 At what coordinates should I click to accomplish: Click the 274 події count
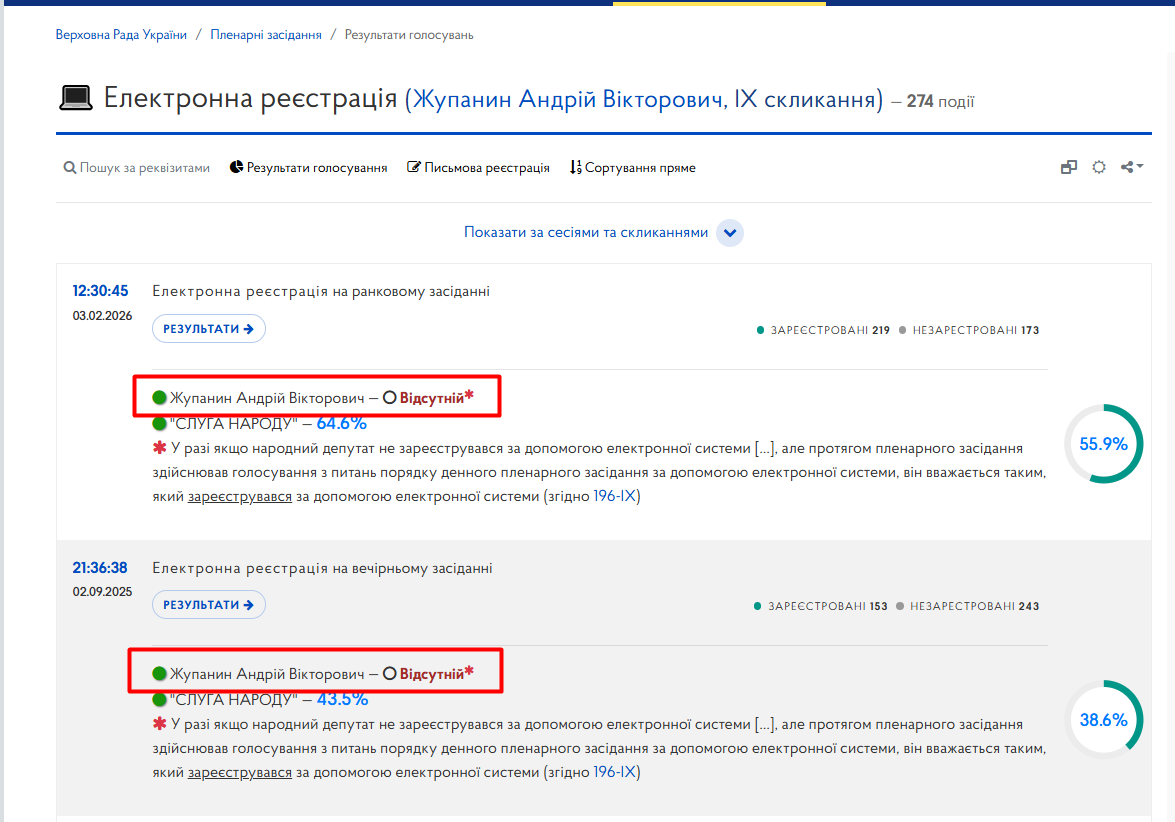click(x=940, y=101)
